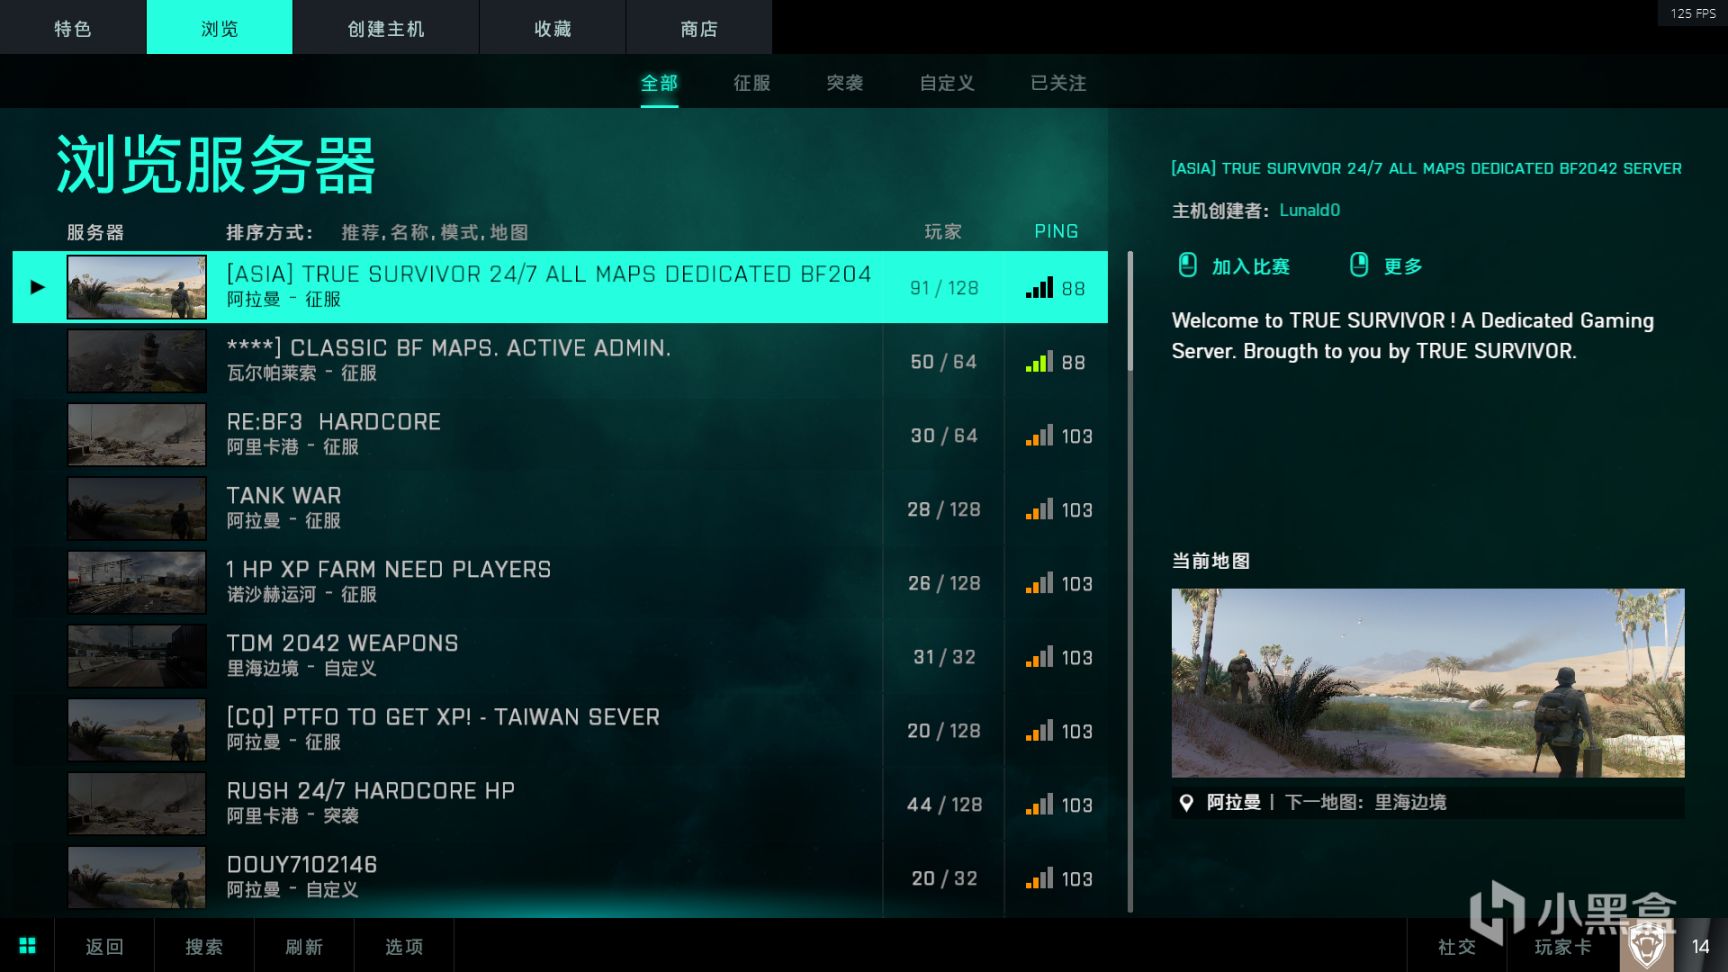
Task: Show 已关注 servers
Action: pyautogui.click(x=1059, y=83)
